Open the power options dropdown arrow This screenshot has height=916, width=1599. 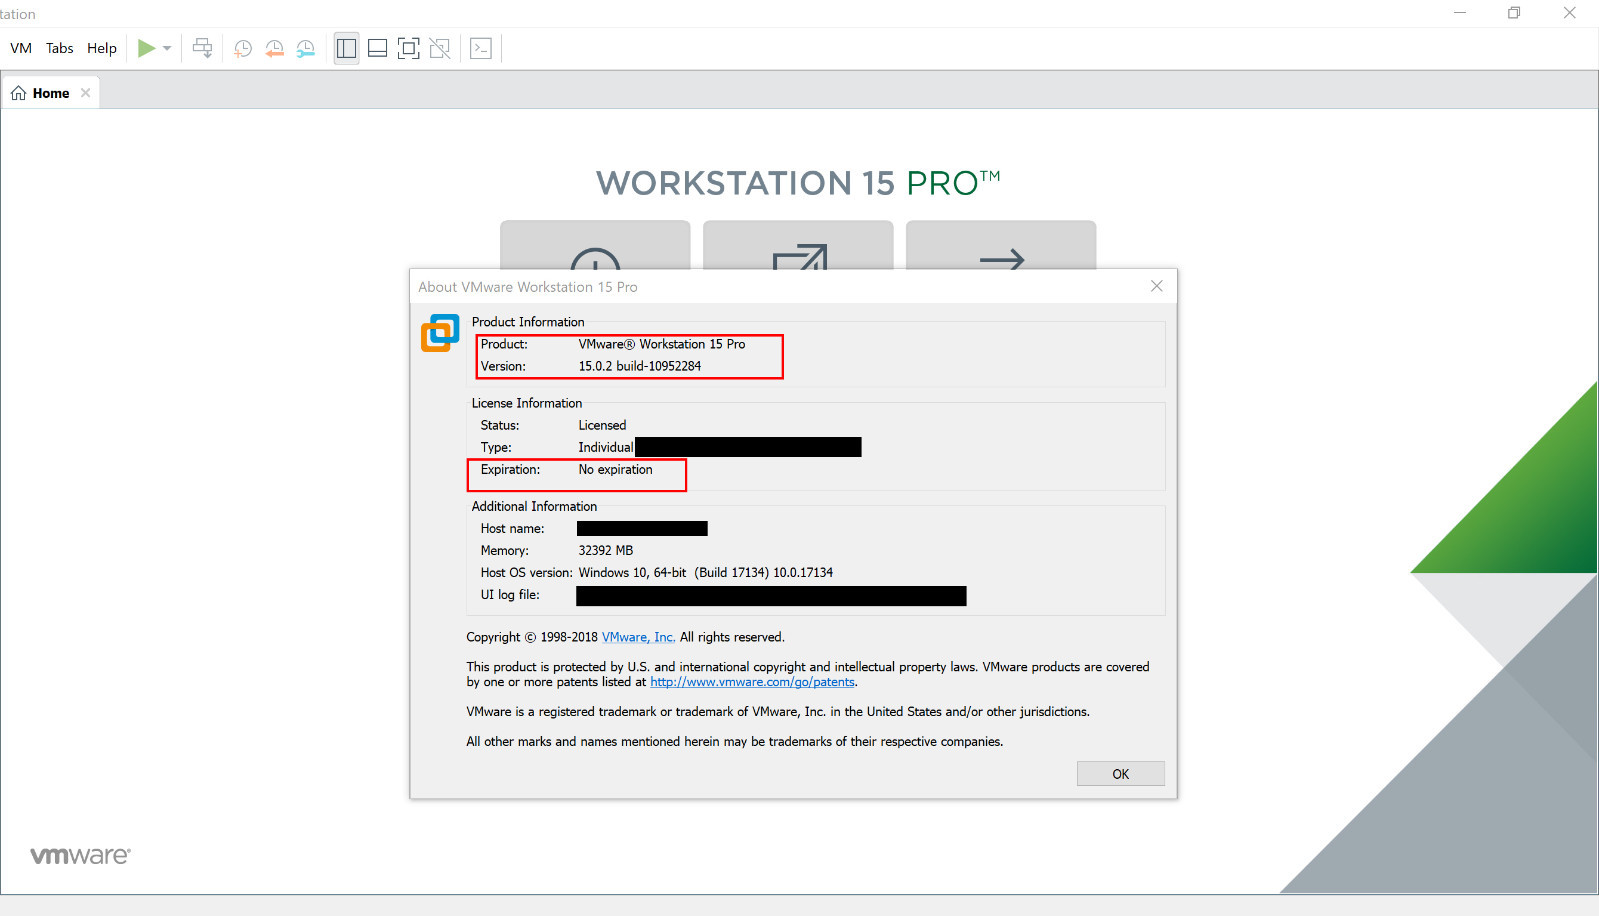(x=167, y=48)
